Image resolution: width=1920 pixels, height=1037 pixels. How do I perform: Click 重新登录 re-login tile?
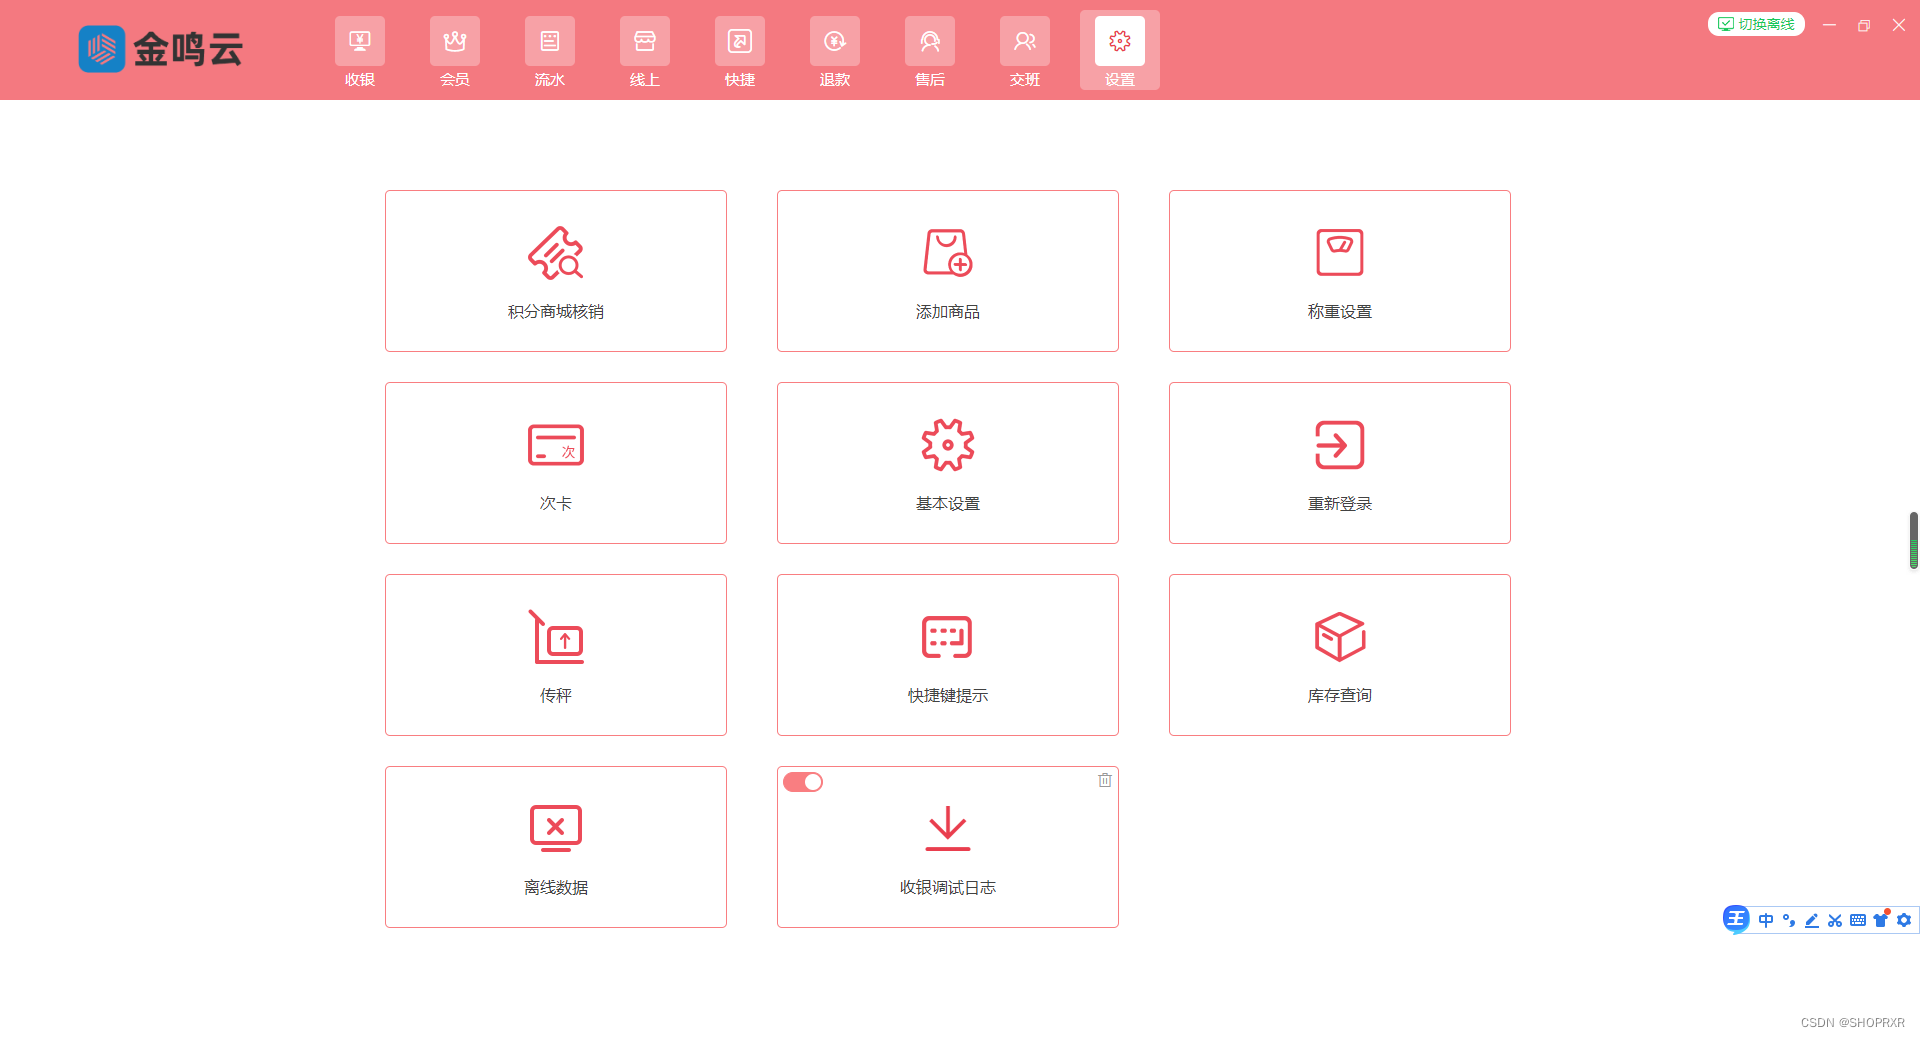(x=1340, y=463)
